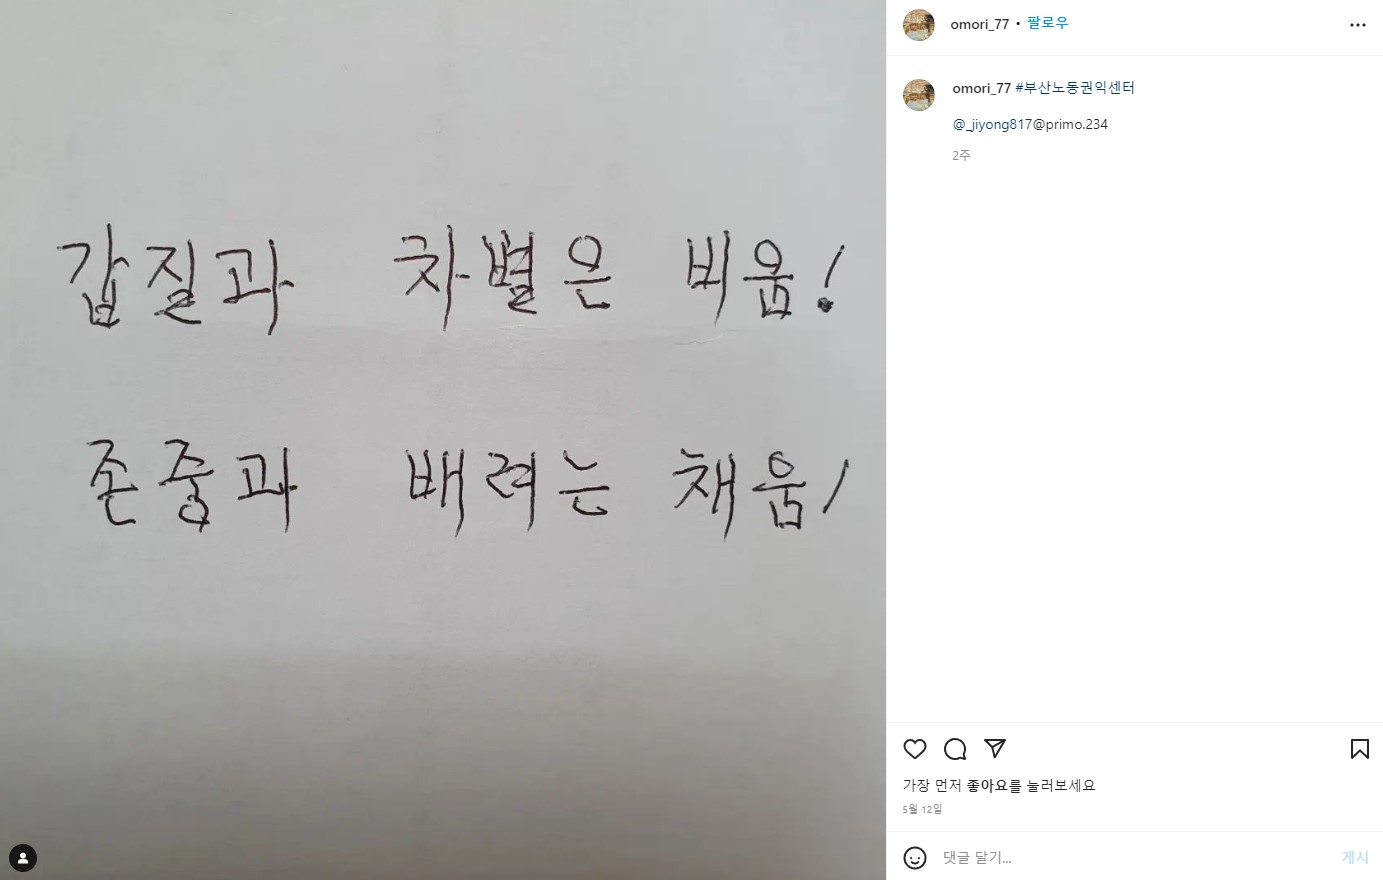Click omori_77 avatar in header
The image size is (1383, 880).
(x=919, y=25)
